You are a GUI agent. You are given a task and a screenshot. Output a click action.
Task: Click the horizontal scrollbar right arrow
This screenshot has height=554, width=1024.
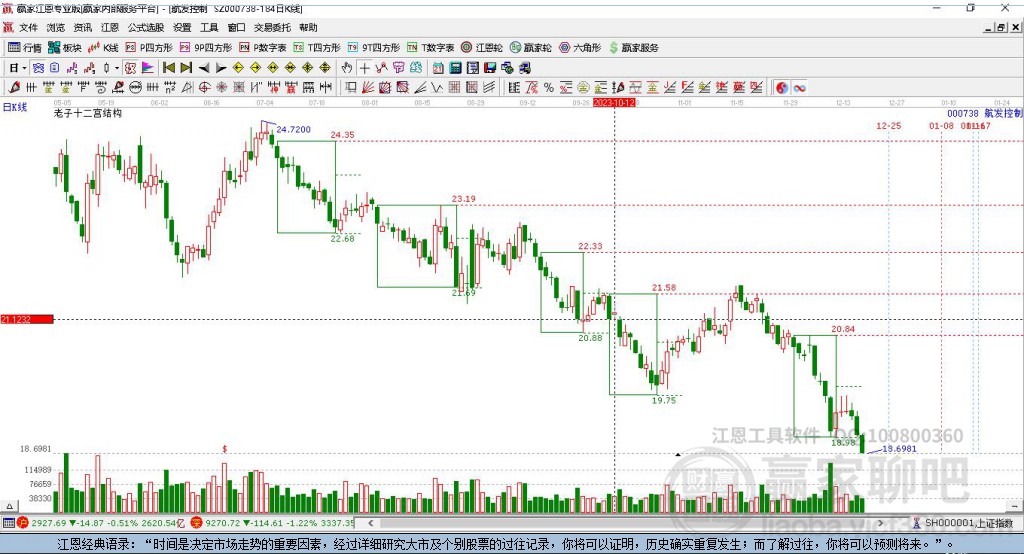[x=880, y=523]
